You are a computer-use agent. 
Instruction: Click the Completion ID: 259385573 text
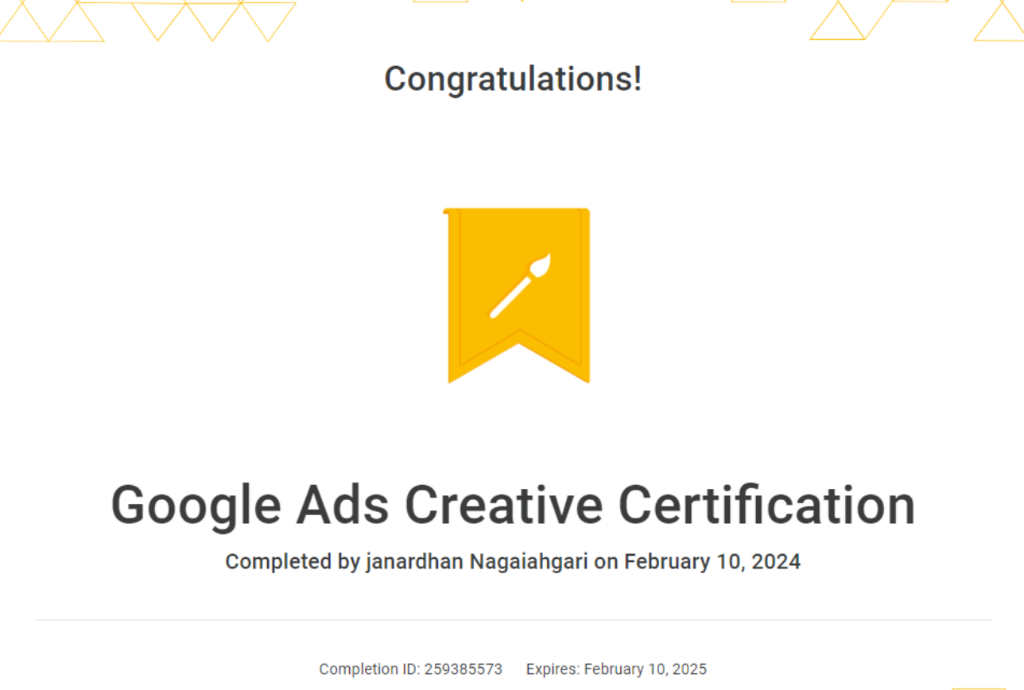click(411, 669)
